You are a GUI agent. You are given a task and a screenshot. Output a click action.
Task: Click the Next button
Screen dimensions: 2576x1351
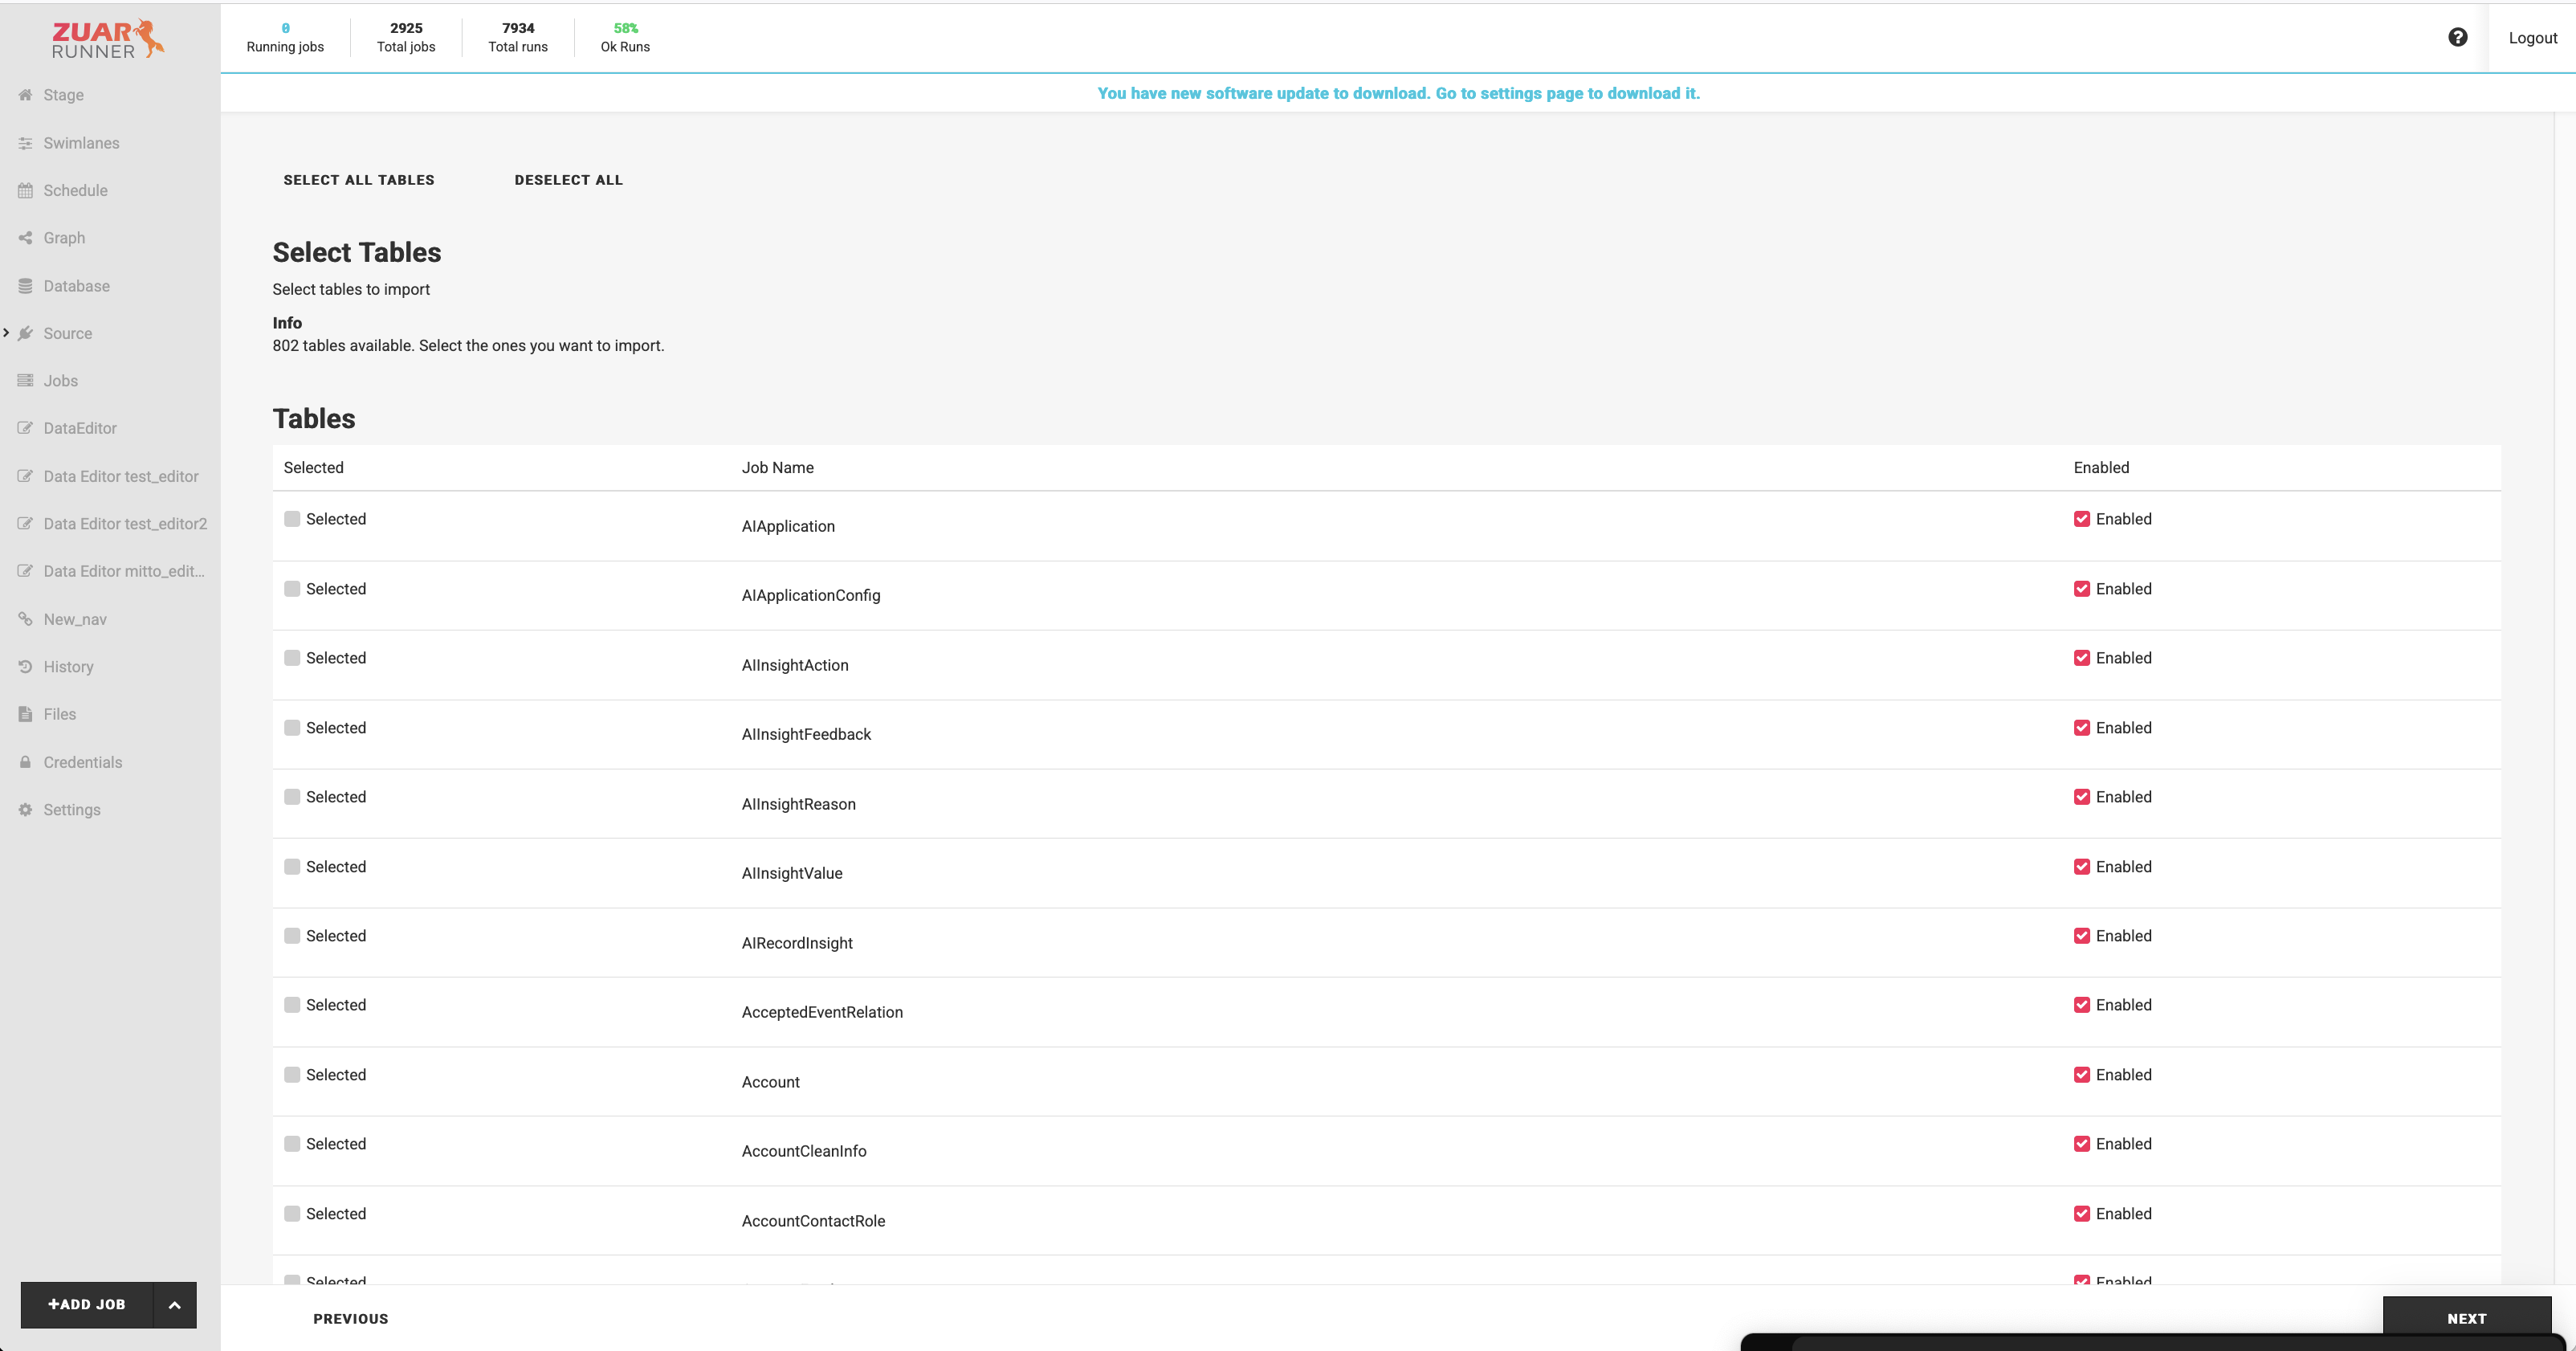pos(2466,1318)
